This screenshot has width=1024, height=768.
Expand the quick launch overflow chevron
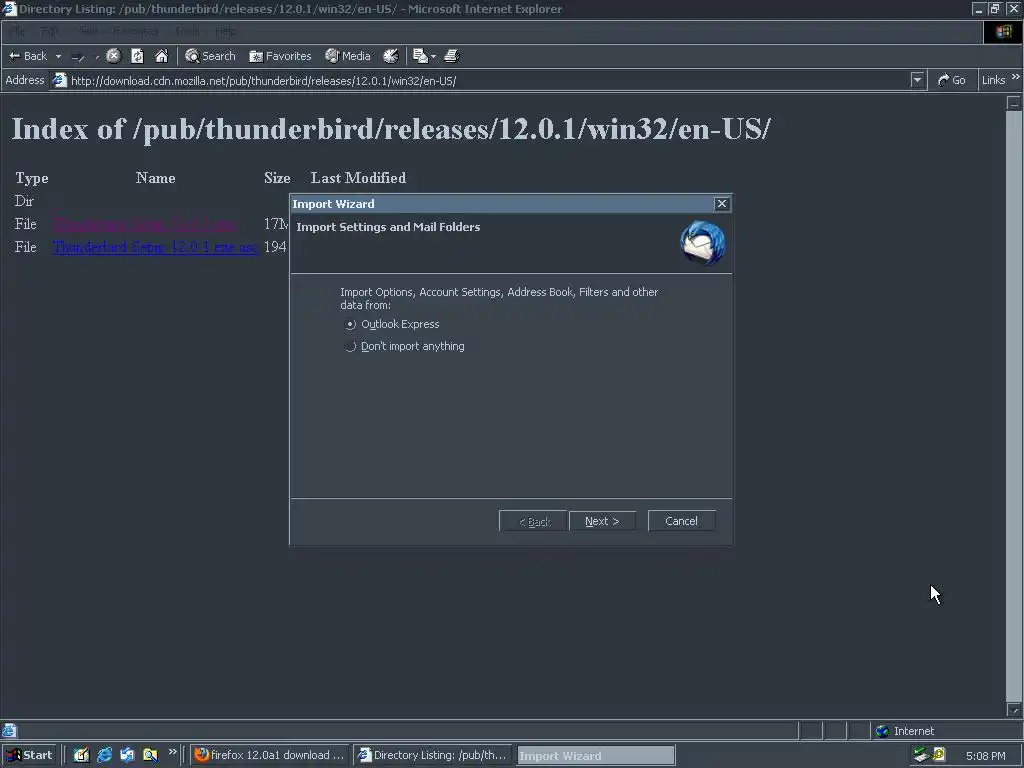pyautogui.click(x=172, y=752)
